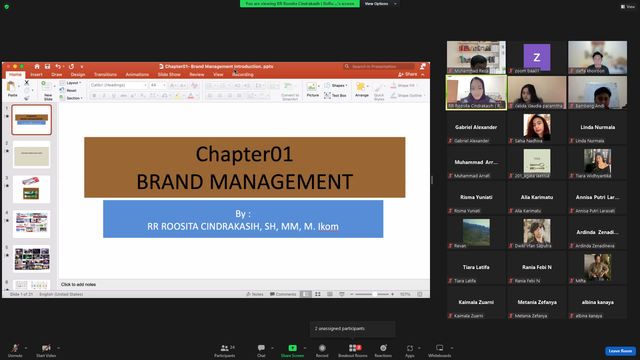This screenshot has height=360, width=640.
Task: Unmute the microphone in Zoom
Action: 15,351
